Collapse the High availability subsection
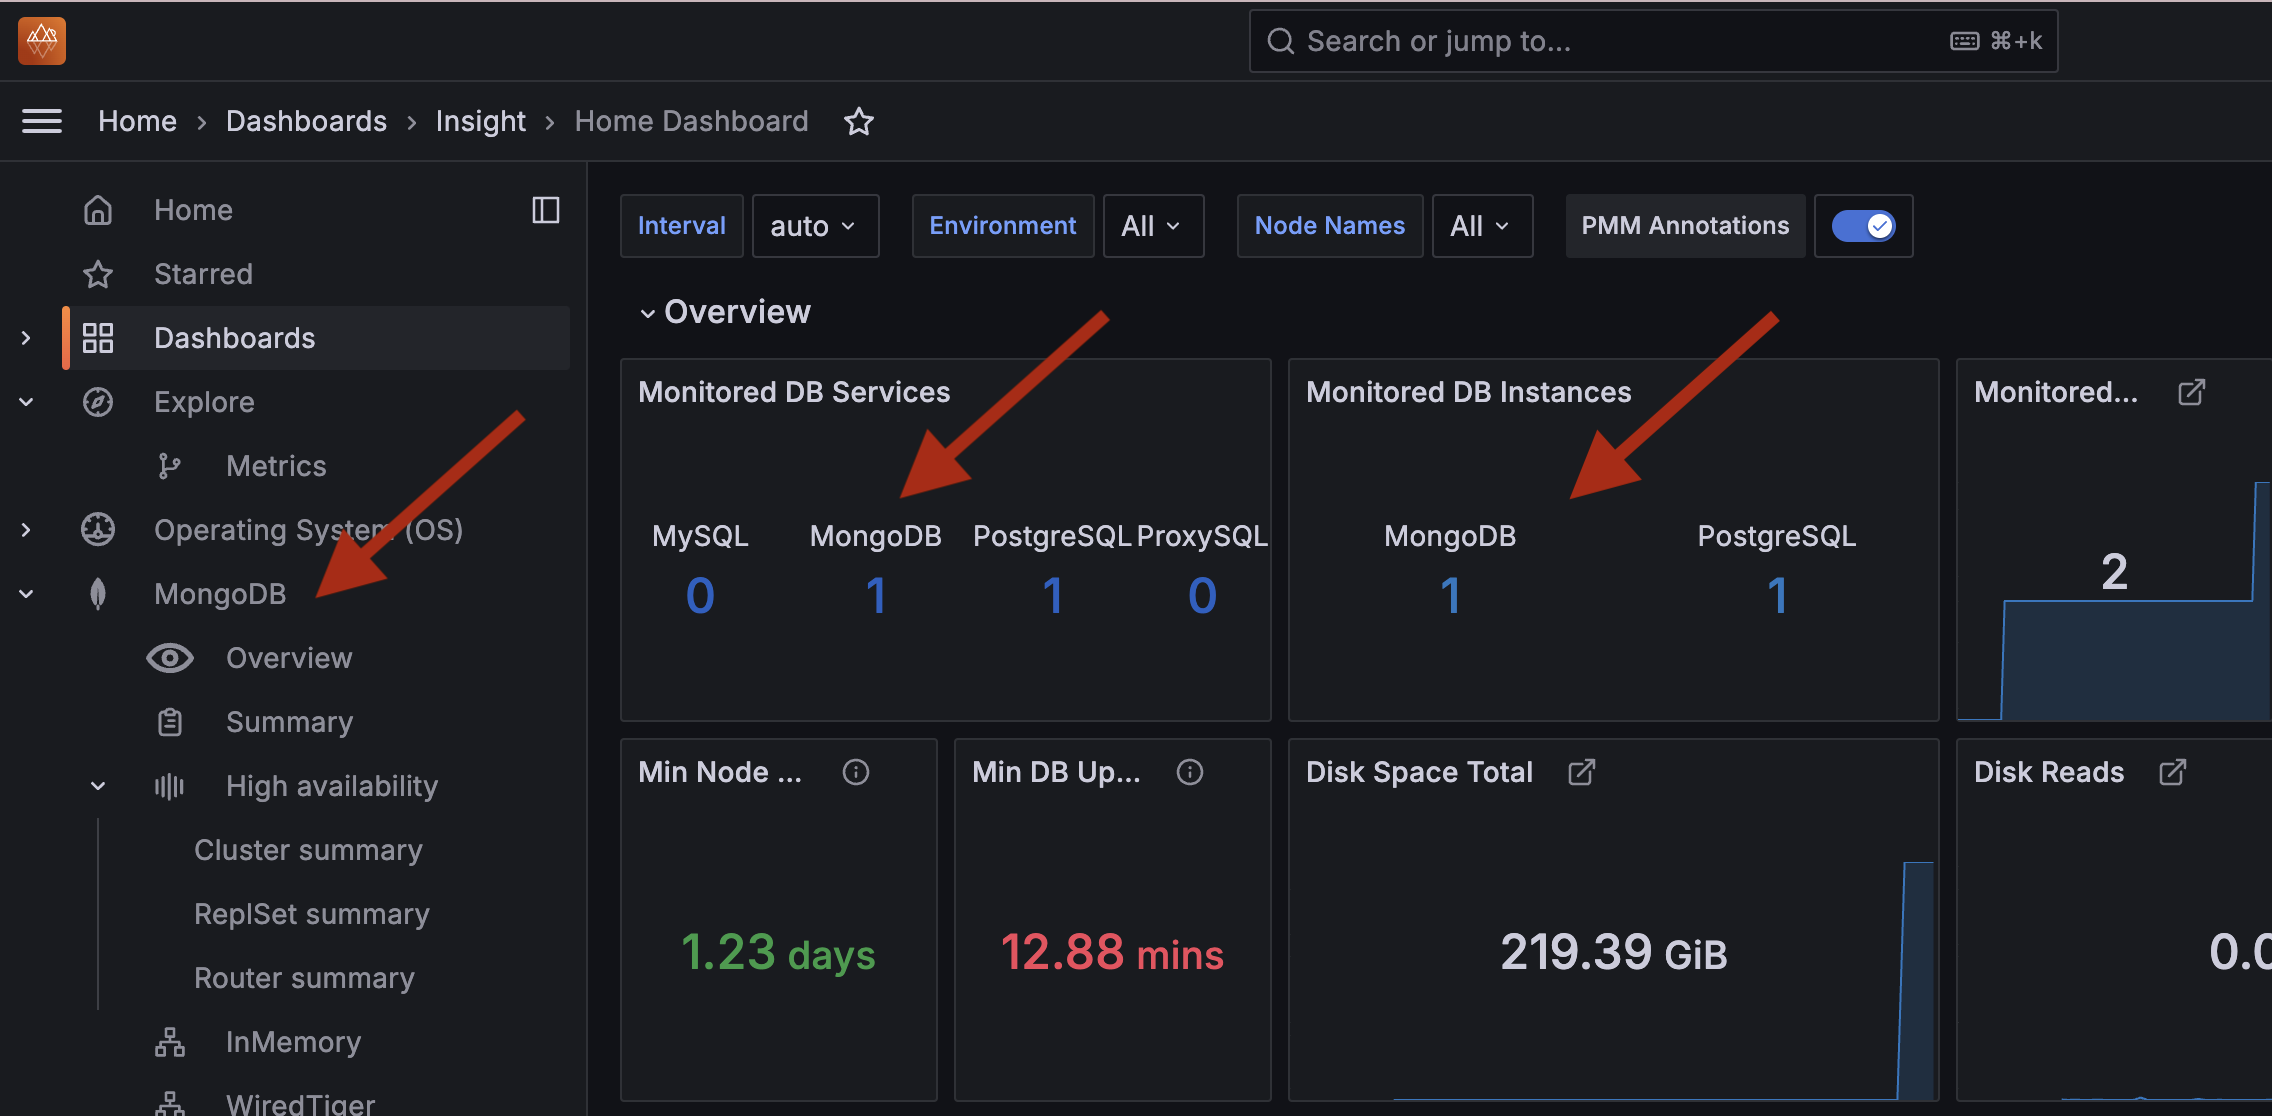The width and height of the screenshot is (2272, 1116). [98, 786]
